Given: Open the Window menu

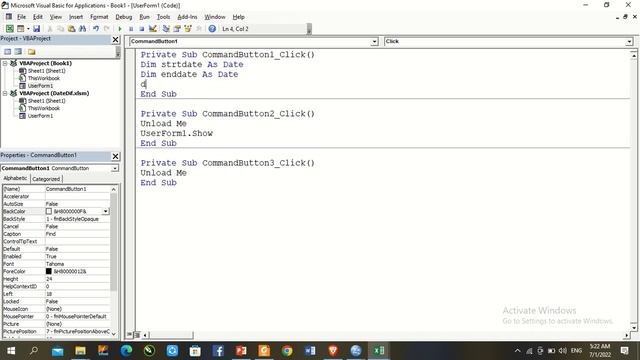Looking at the screenshot, I should pyautogui.click(x=215, y=17).
